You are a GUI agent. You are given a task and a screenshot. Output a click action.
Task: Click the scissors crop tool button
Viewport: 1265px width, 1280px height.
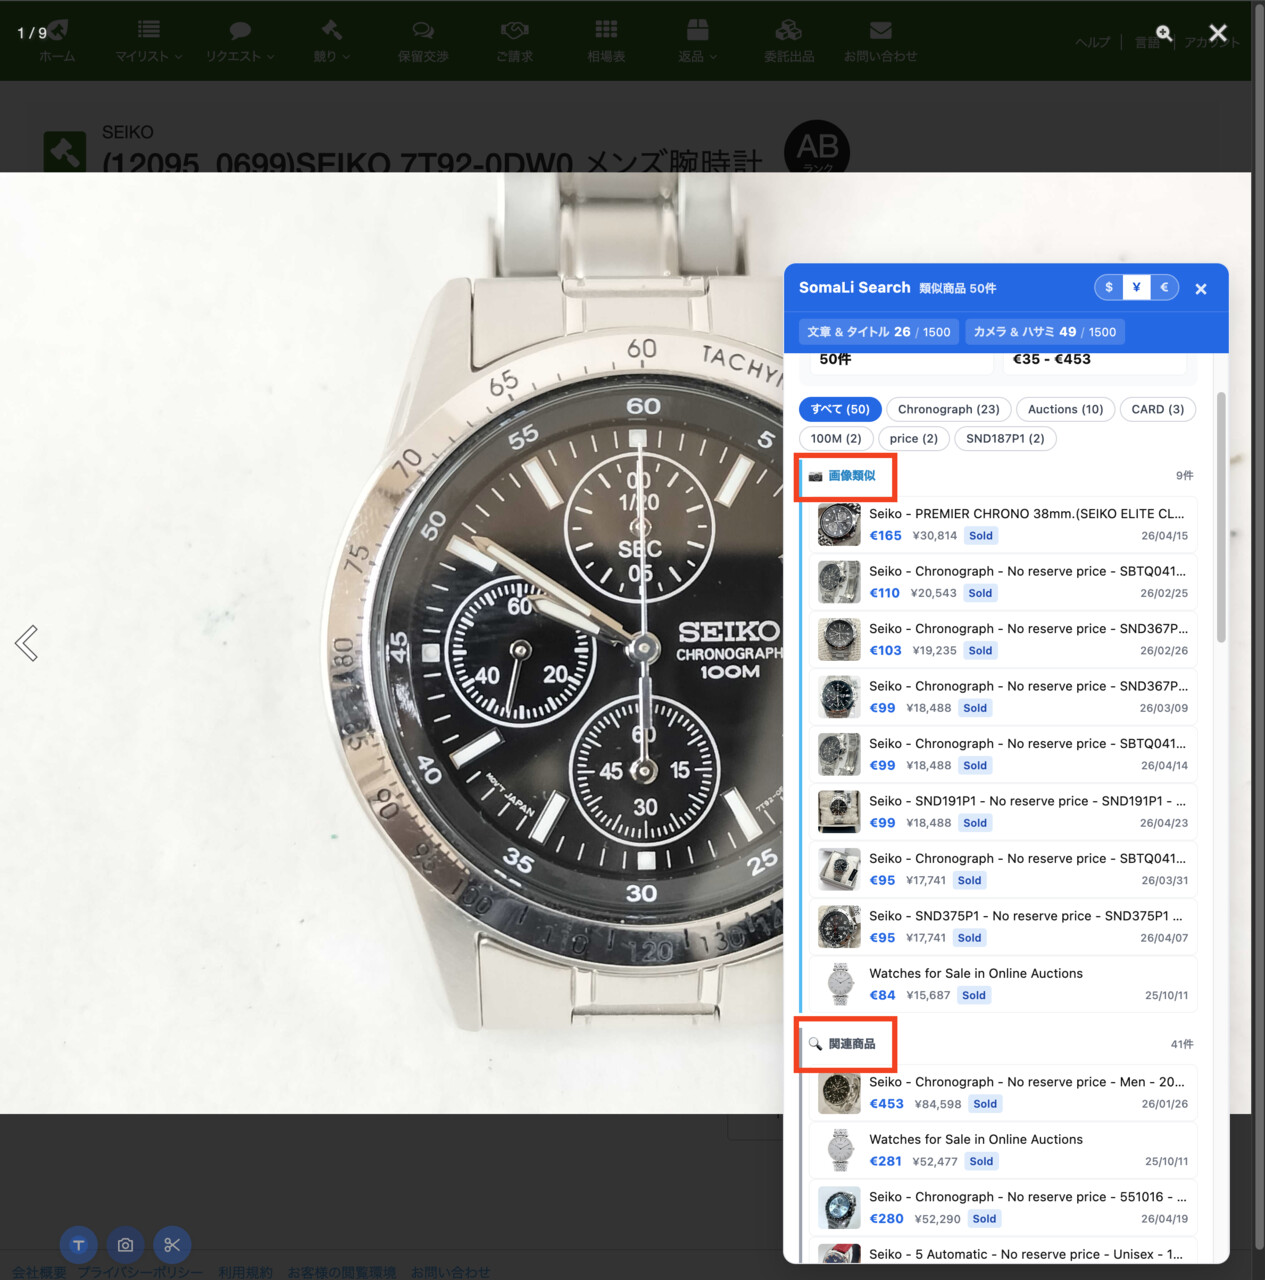pos(172,1245)
